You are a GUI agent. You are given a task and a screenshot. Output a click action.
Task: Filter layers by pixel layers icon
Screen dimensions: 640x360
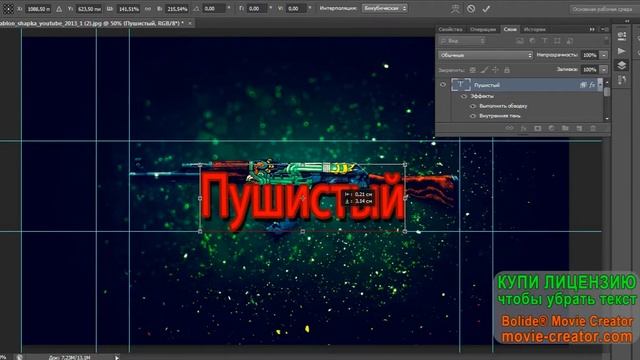pyautogui.click(x=520, y=41)
